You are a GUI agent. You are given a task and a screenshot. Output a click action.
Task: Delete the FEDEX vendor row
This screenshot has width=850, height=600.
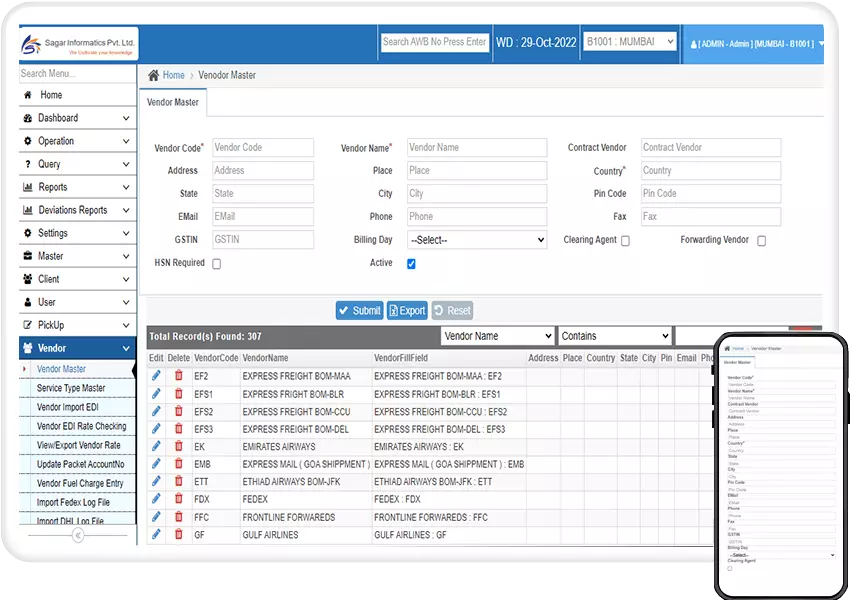coord(178,499)
